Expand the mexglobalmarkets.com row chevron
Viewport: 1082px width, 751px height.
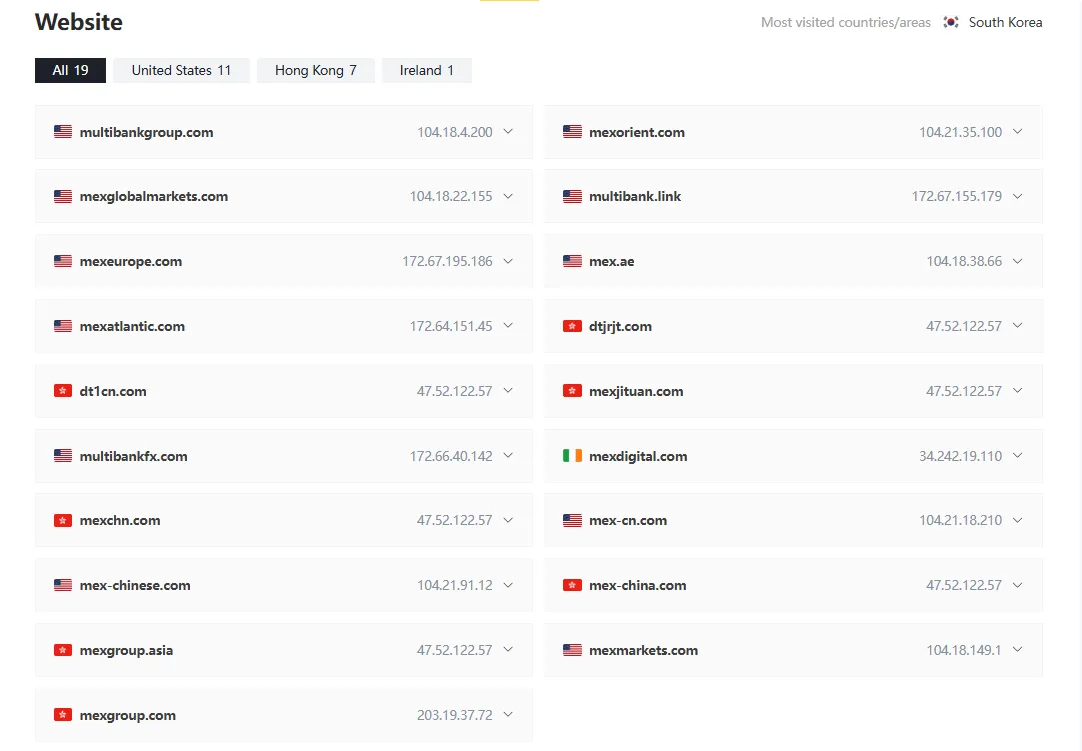(x=508, y=196)
